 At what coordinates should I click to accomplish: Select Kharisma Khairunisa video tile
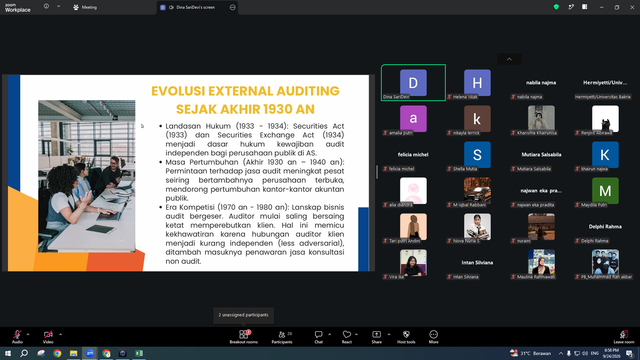tap(541, 118)
